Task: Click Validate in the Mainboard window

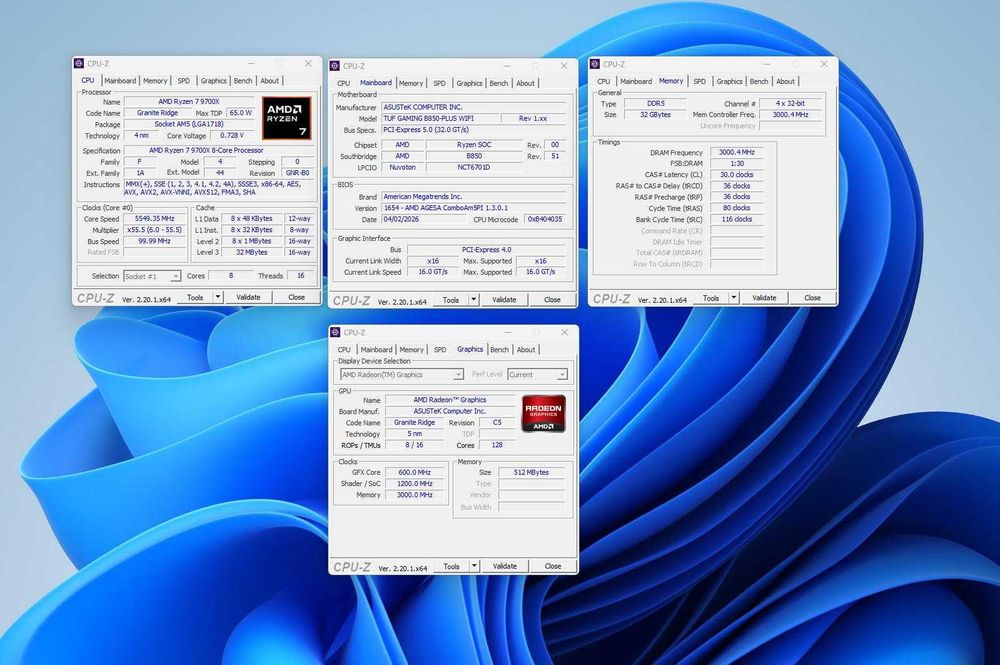Action: click(504, 299)
